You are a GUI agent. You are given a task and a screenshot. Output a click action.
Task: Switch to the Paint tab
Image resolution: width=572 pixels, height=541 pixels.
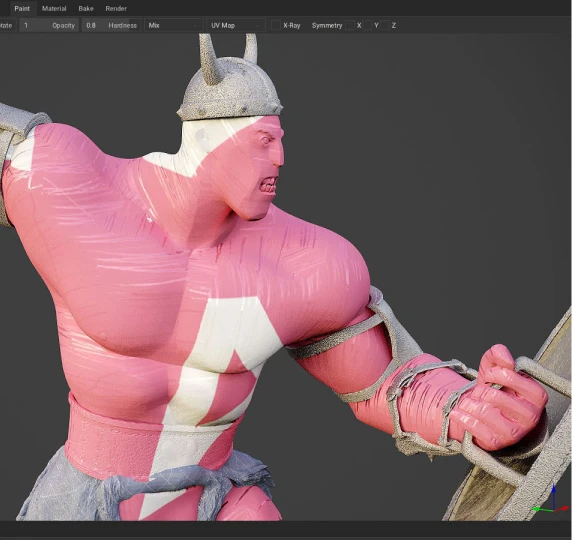22,8
